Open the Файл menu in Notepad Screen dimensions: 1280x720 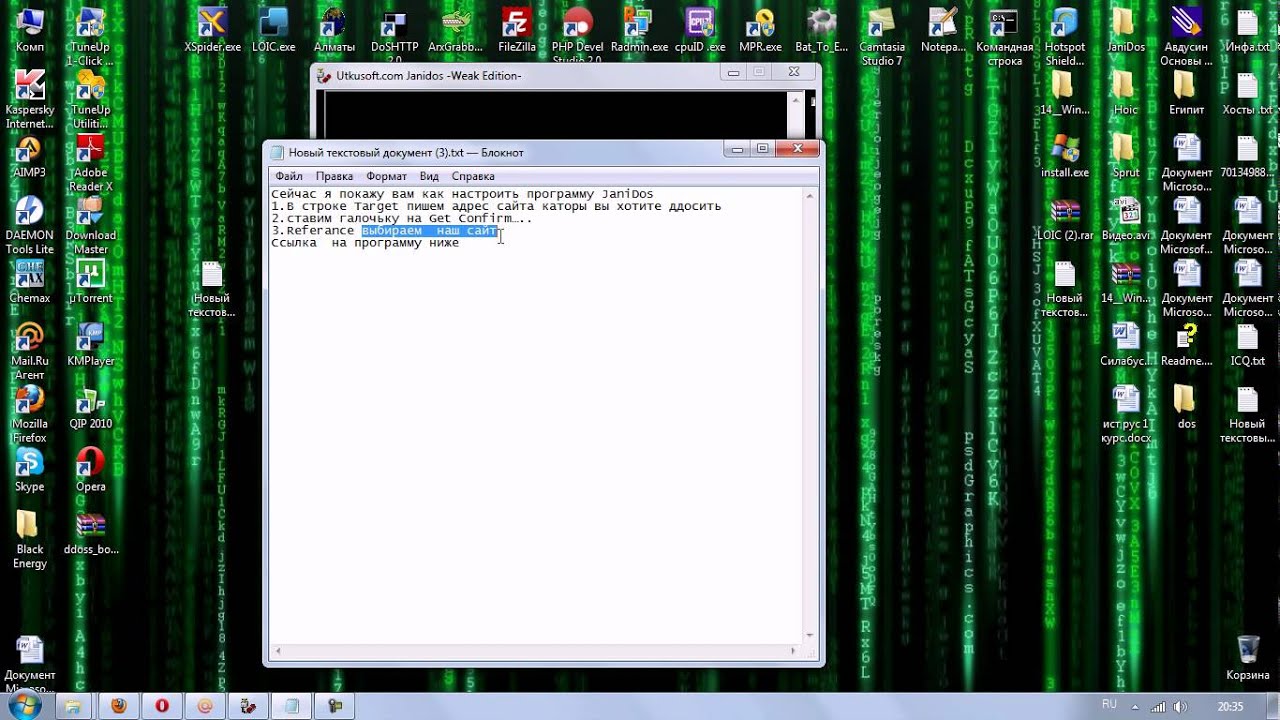[x=289, y=176]
